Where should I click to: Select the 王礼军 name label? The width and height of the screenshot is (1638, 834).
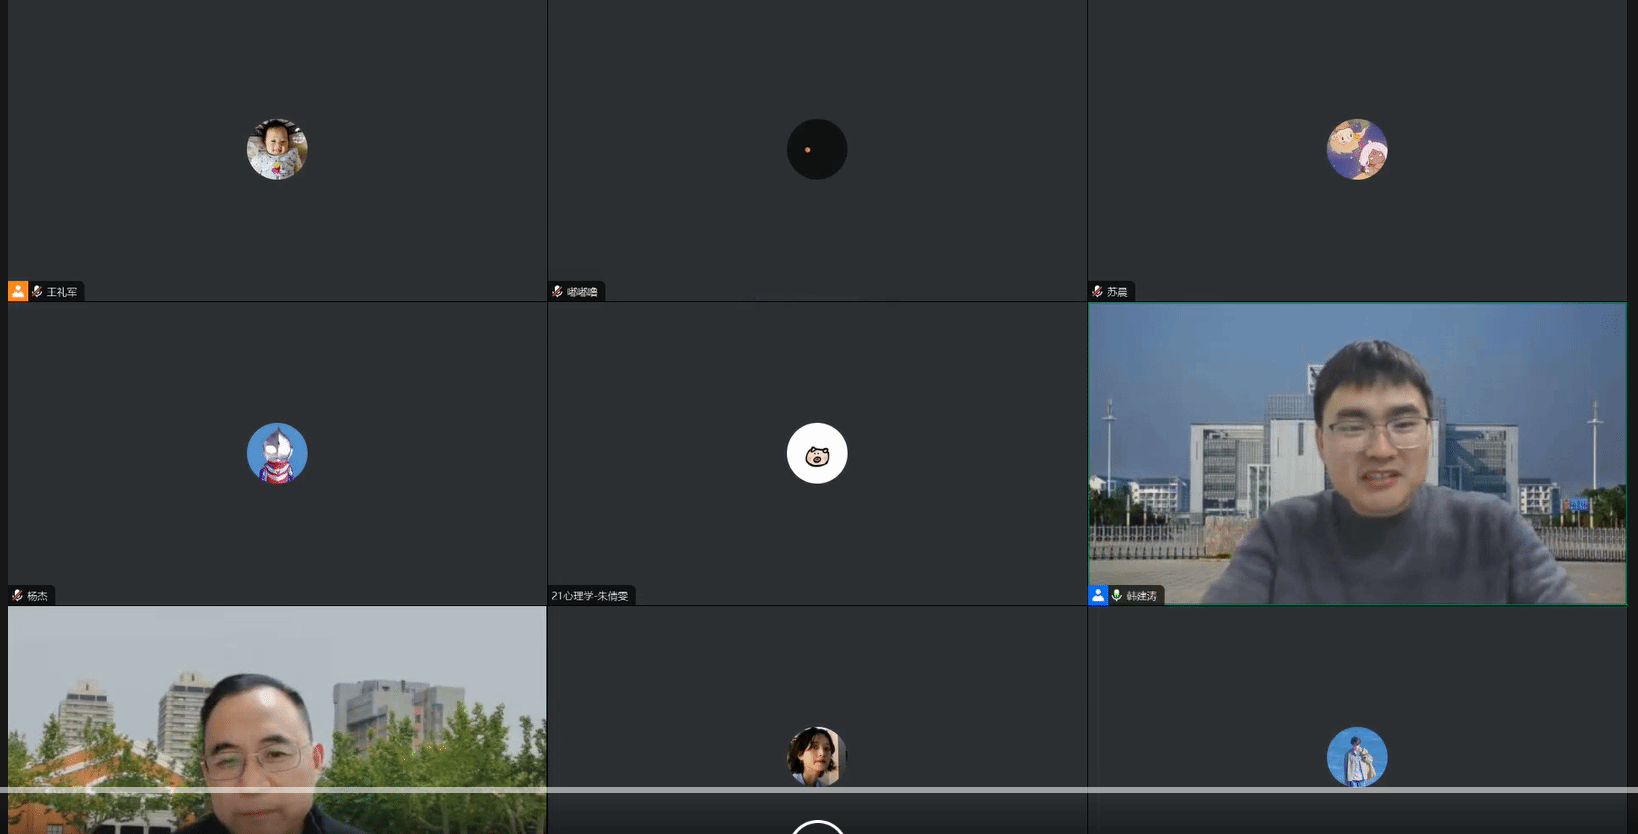[x=62, y=292]
